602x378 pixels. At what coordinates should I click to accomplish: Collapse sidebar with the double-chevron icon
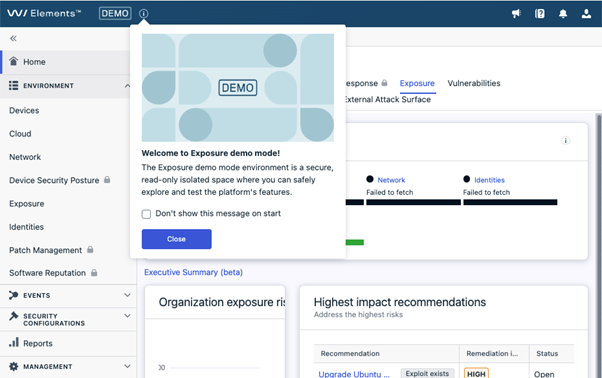pos(13,38)
